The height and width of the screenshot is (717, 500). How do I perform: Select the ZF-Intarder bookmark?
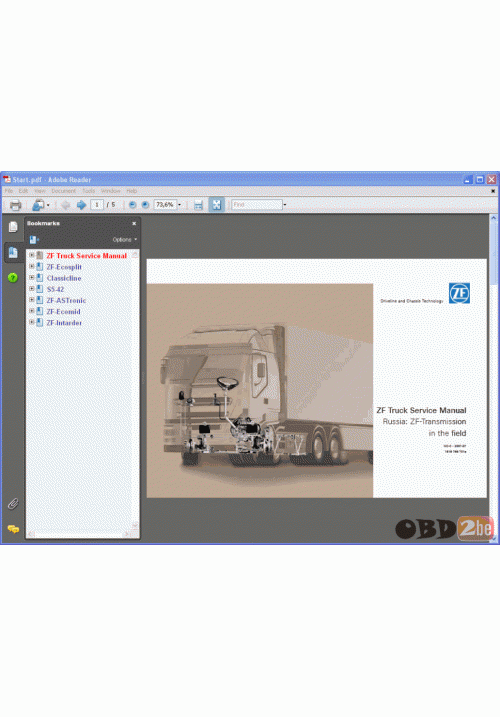(x=64, y=323)
